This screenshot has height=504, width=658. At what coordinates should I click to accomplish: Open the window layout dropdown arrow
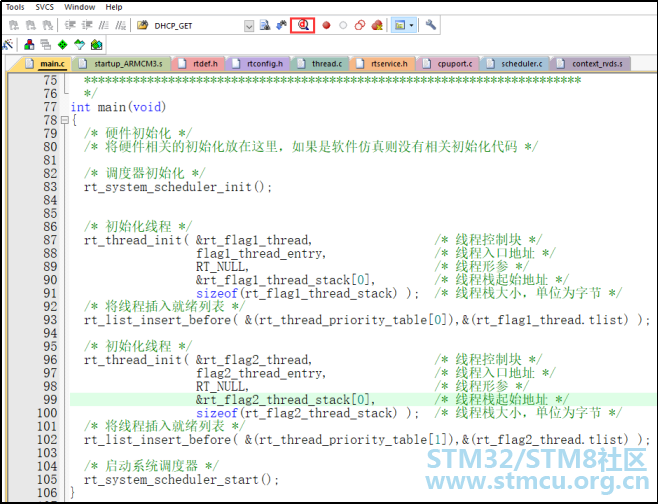411,26
